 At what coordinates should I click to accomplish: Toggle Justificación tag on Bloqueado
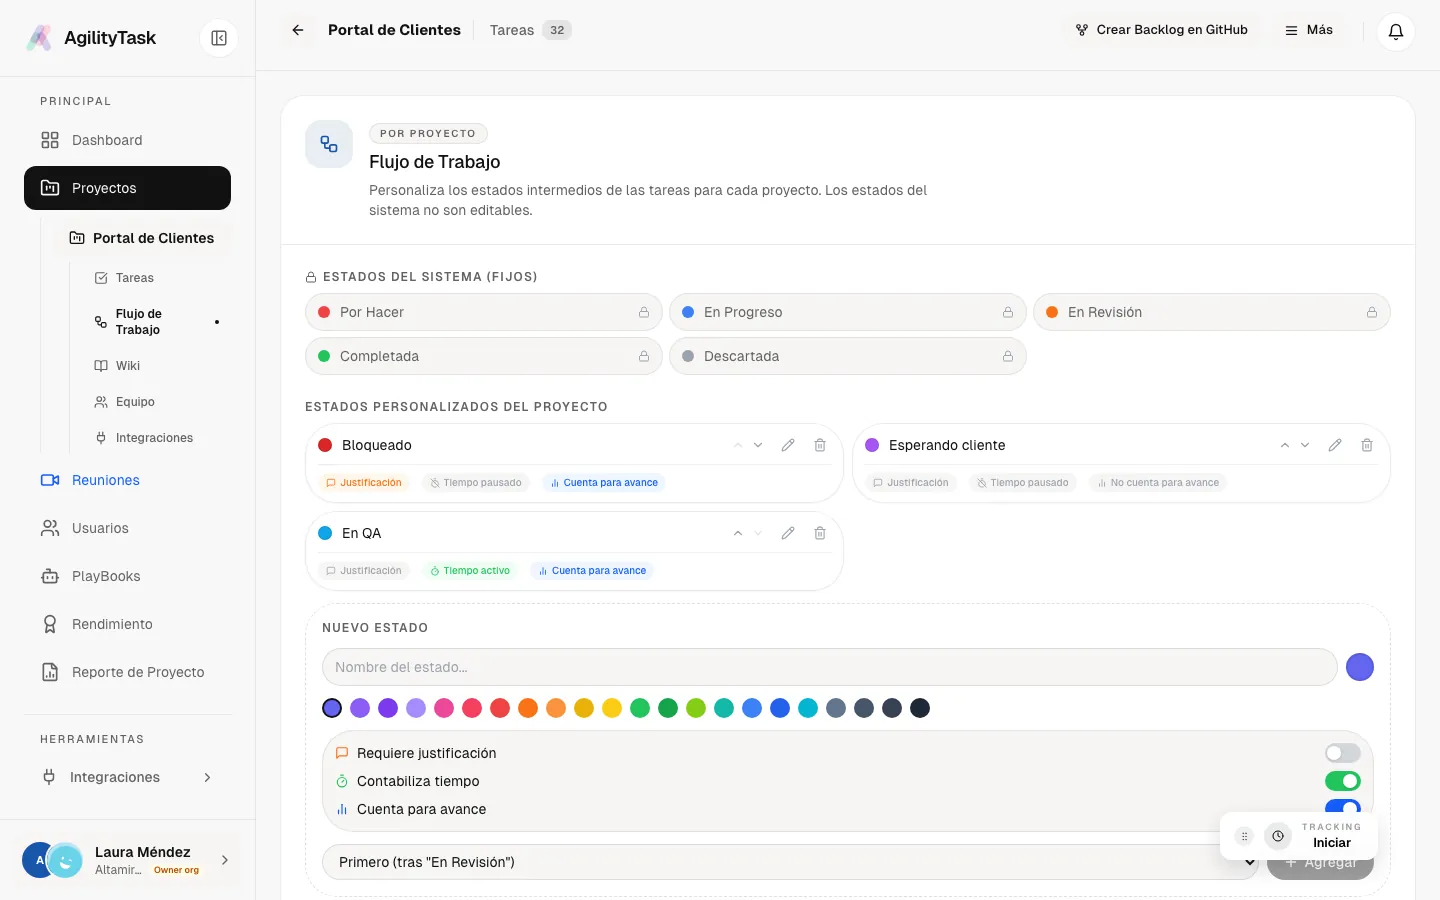364,482
